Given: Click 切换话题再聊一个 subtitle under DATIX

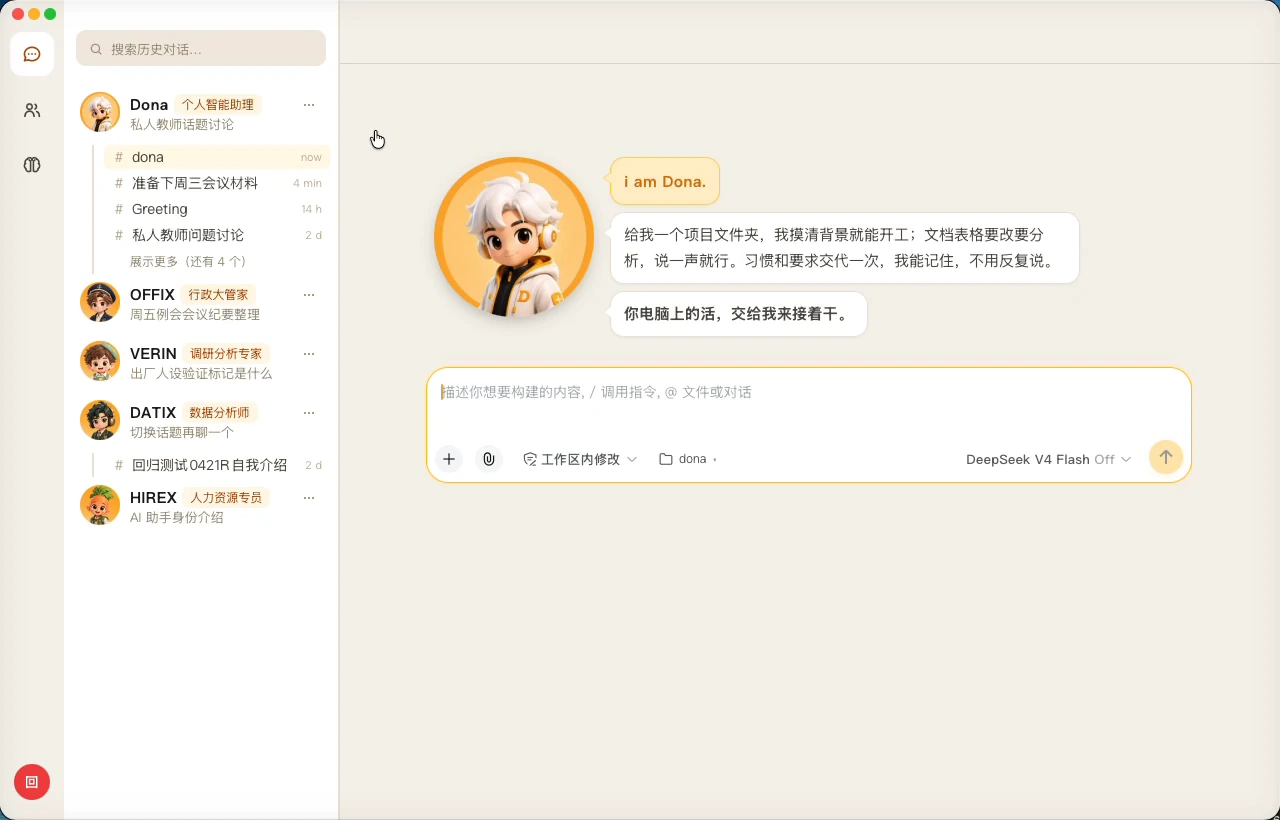Looking at the screenshot, I should pyautogui.click(x=182, y=433).
